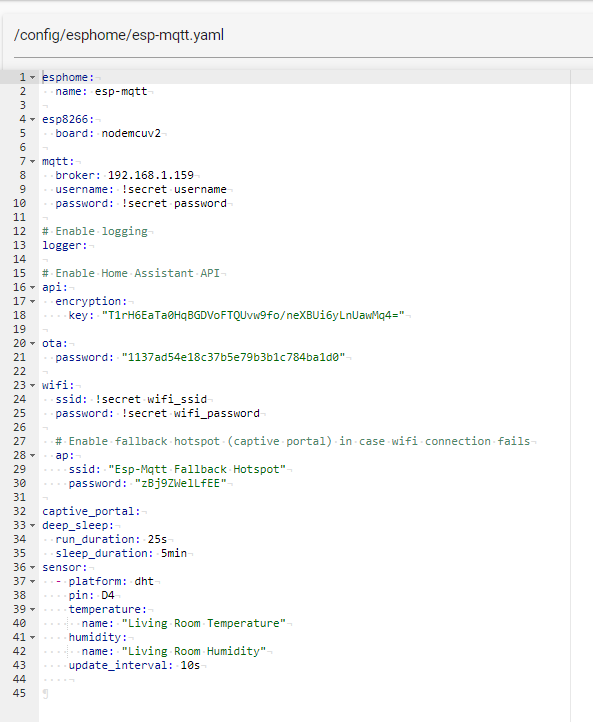This screenshot has height=722, width=593.
Task: Fold the dht platform list item
Action: click(33, 582)
